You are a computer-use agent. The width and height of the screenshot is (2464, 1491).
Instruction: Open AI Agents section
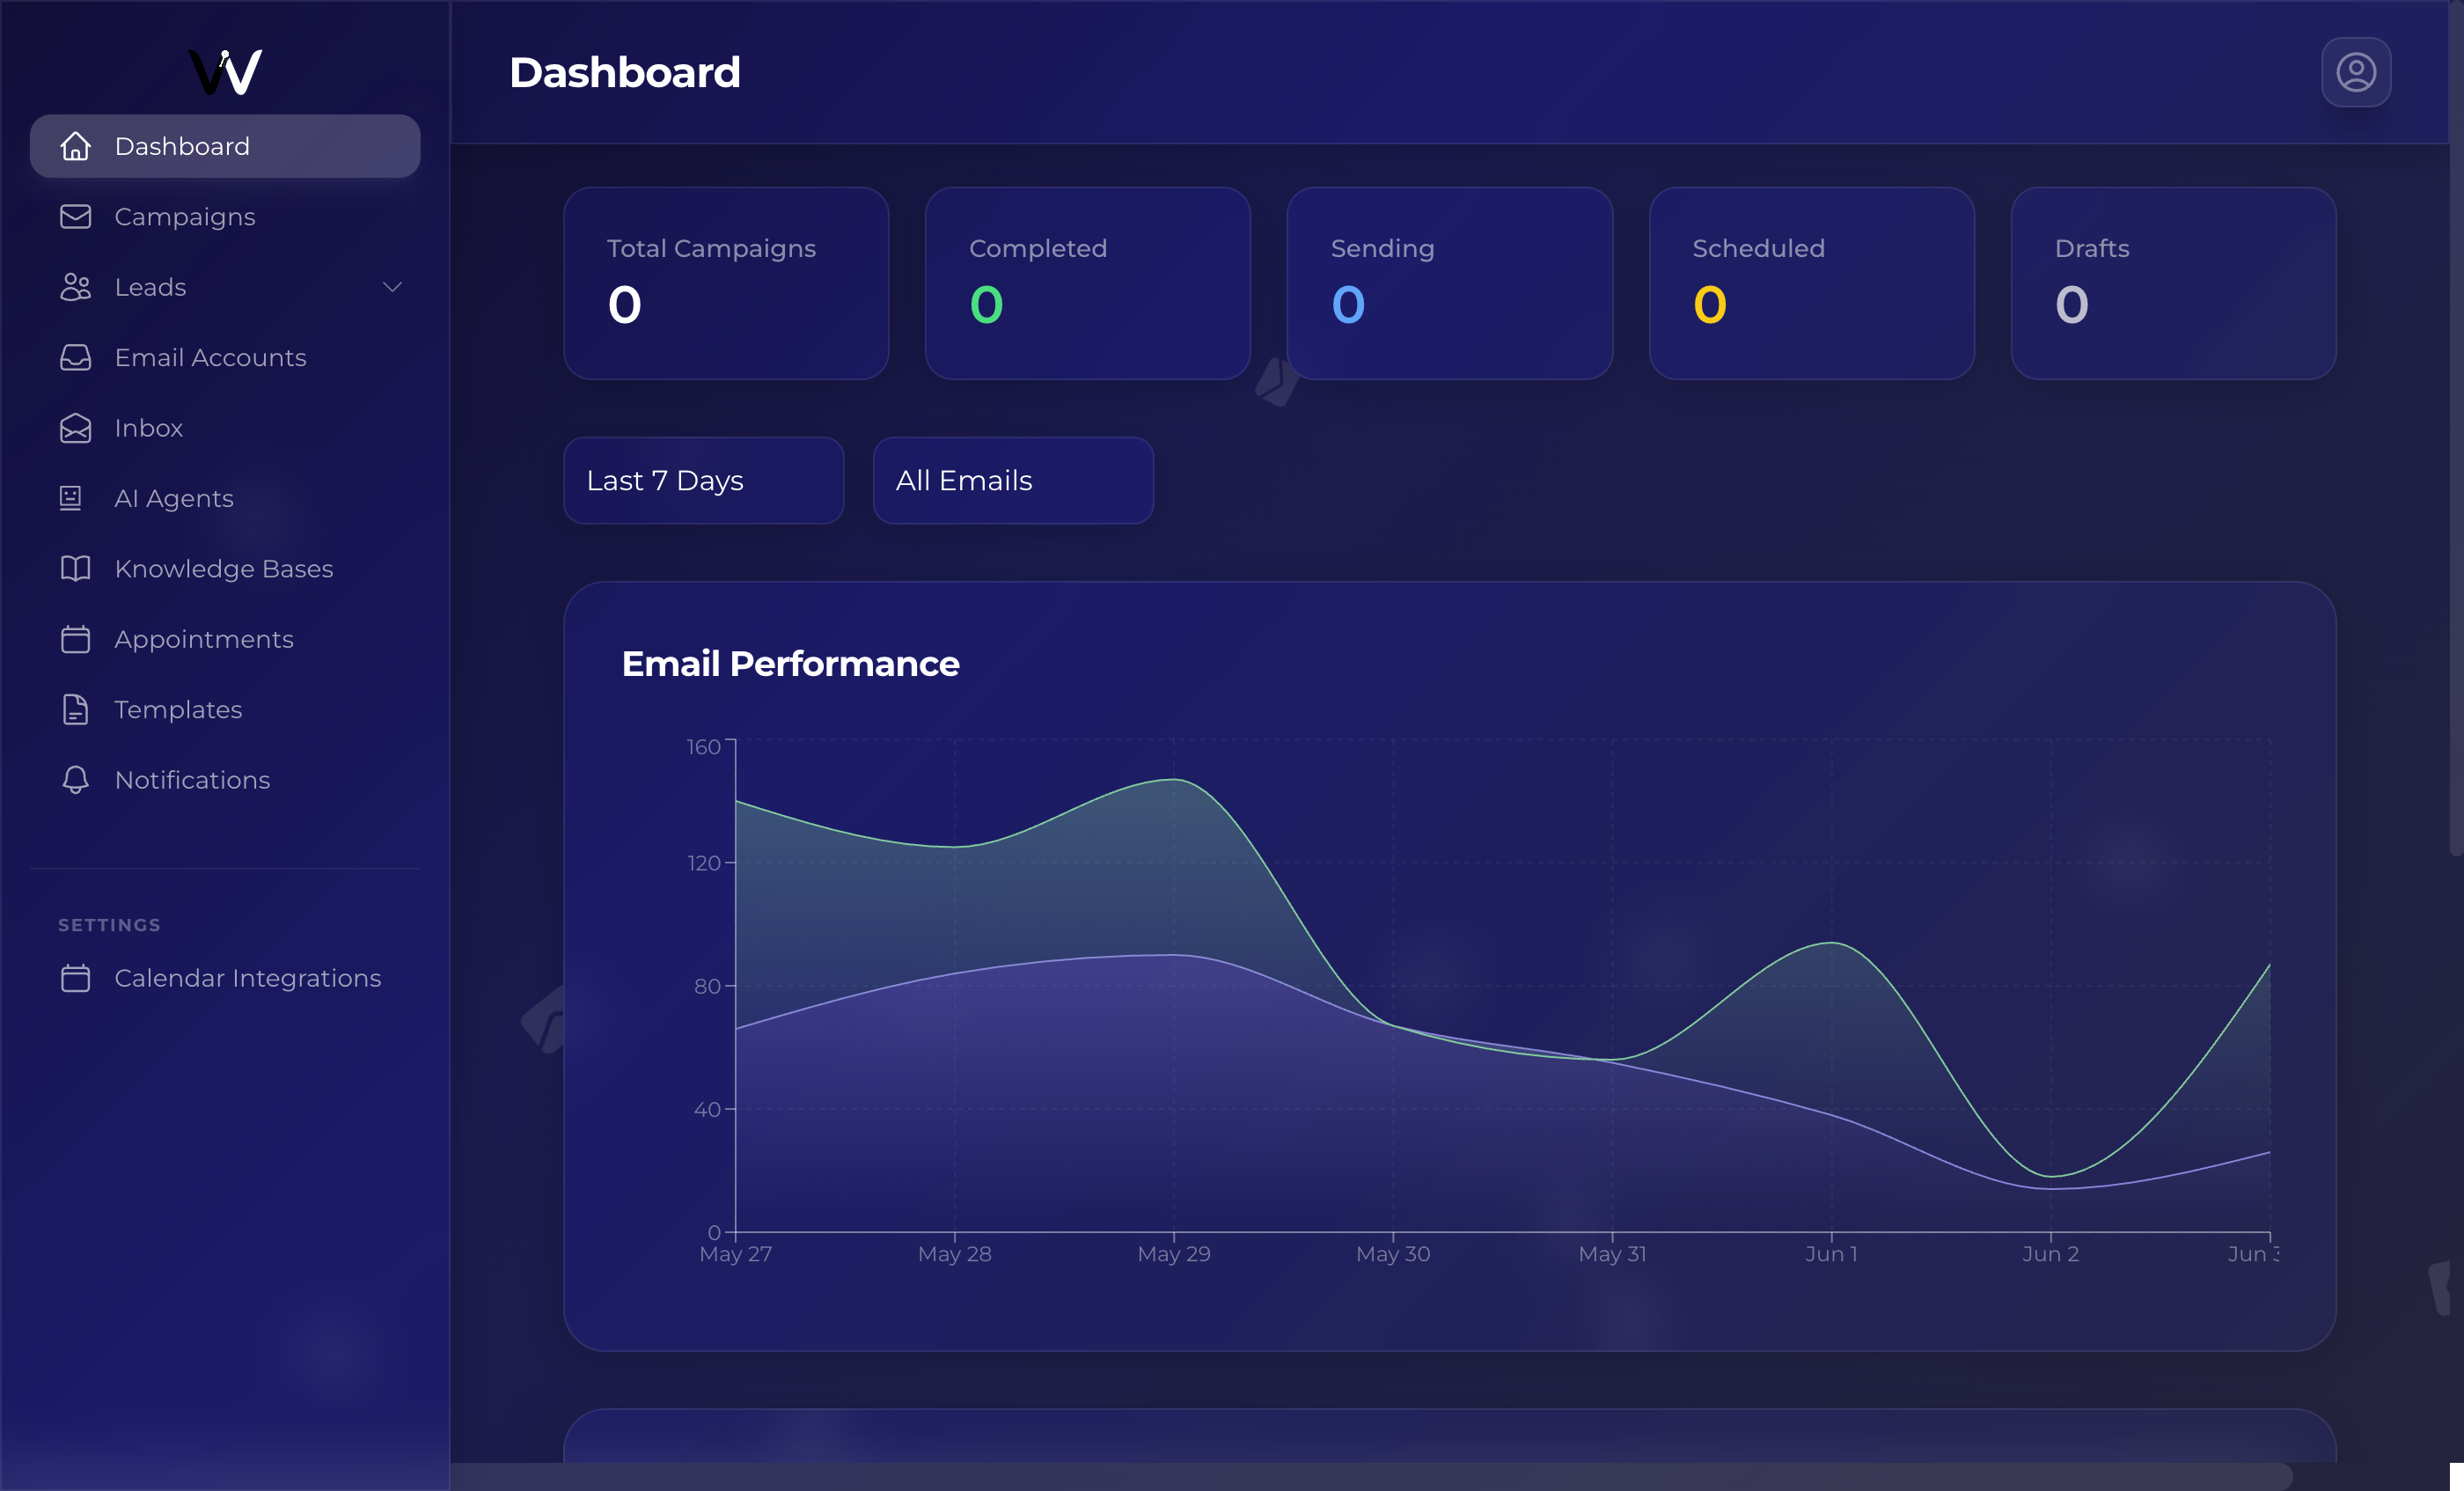tap(225, 498)
